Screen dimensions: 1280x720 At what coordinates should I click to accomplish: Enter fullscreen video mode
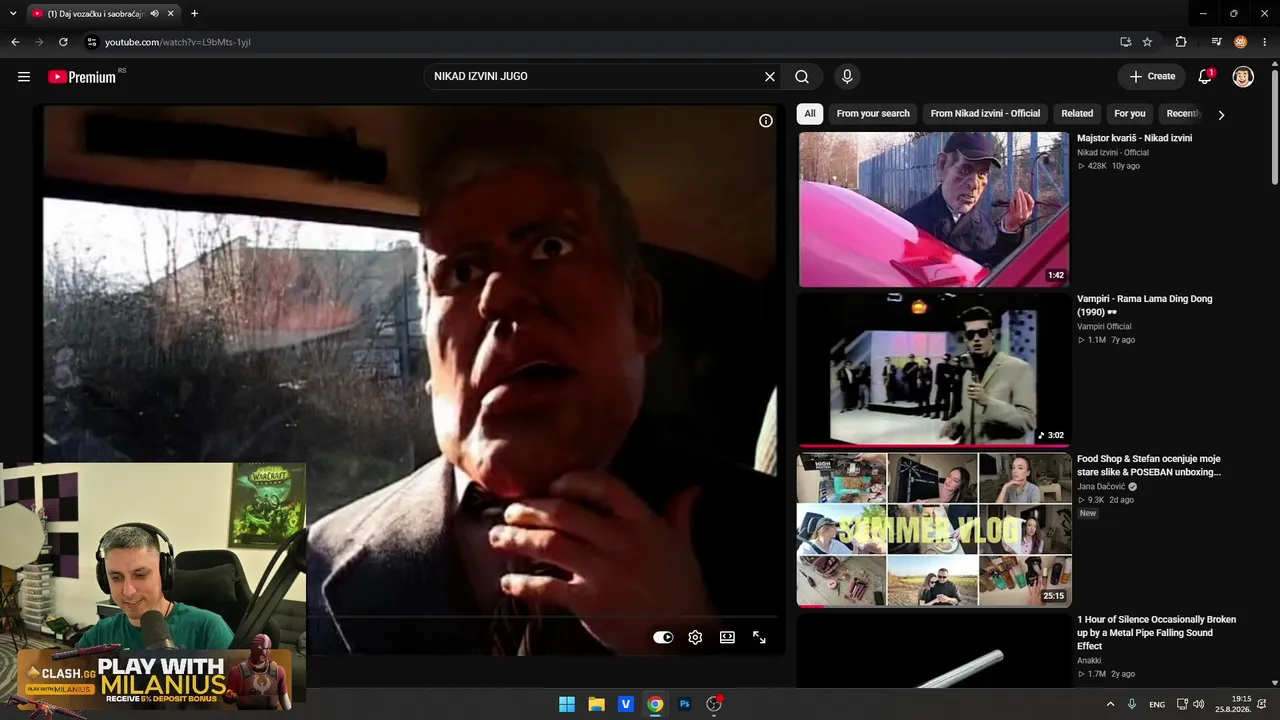(x=759, y=637)
